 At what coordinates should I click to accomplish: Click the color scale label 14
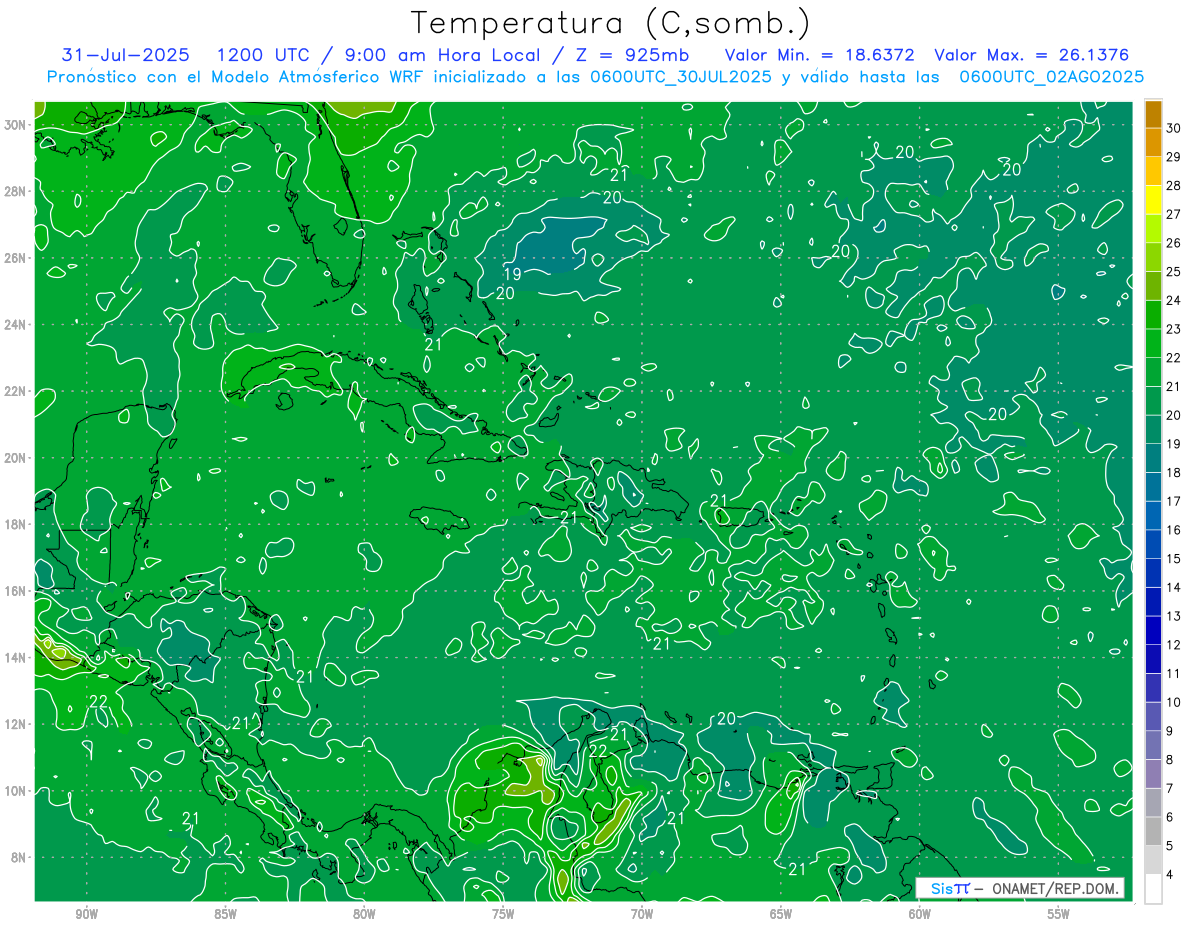[x=1174, y=587]
